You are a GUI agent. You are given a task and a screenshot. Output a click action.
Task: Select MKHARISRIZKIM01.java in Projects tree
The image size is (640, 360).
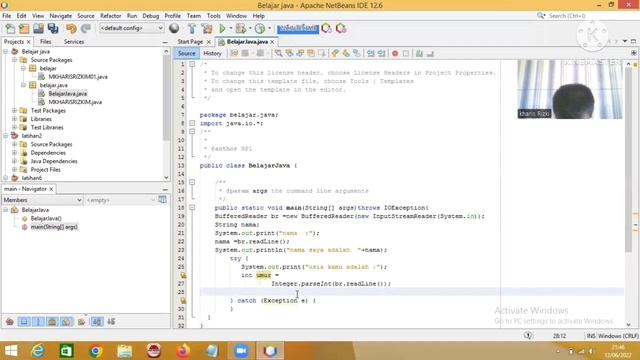(78, 77)
